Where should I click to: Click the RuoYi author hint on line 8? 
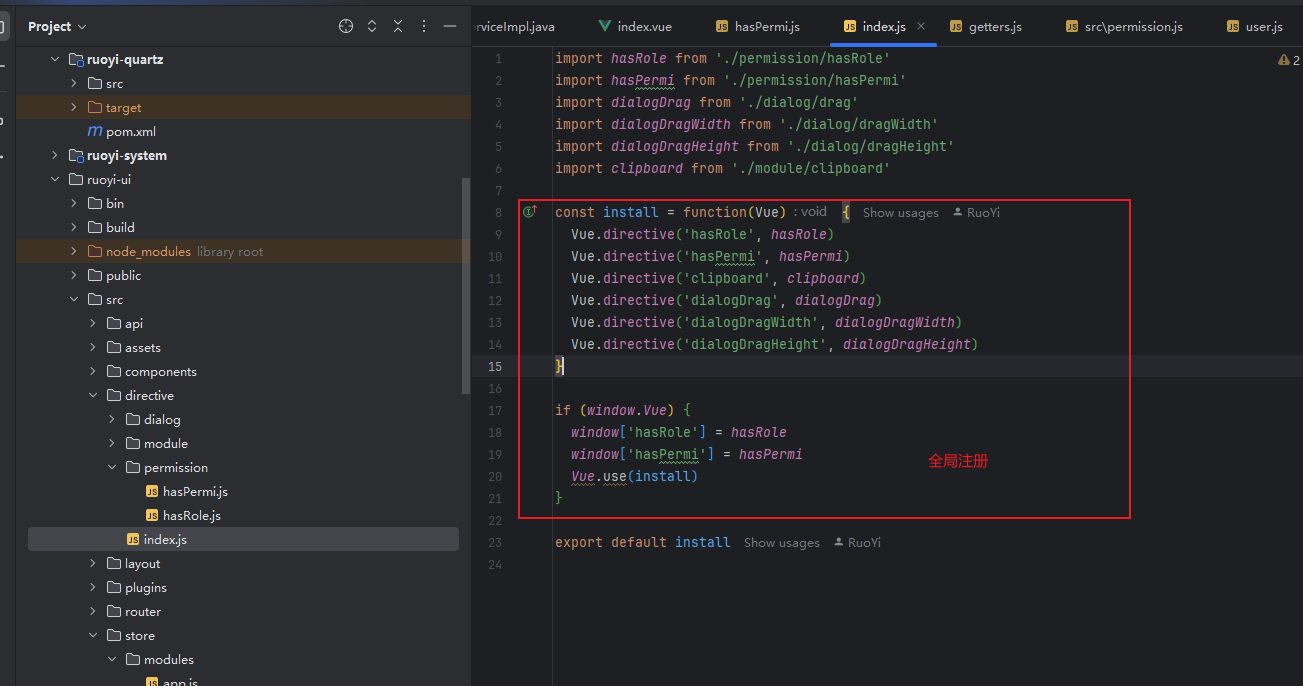(x=976, y=212)
